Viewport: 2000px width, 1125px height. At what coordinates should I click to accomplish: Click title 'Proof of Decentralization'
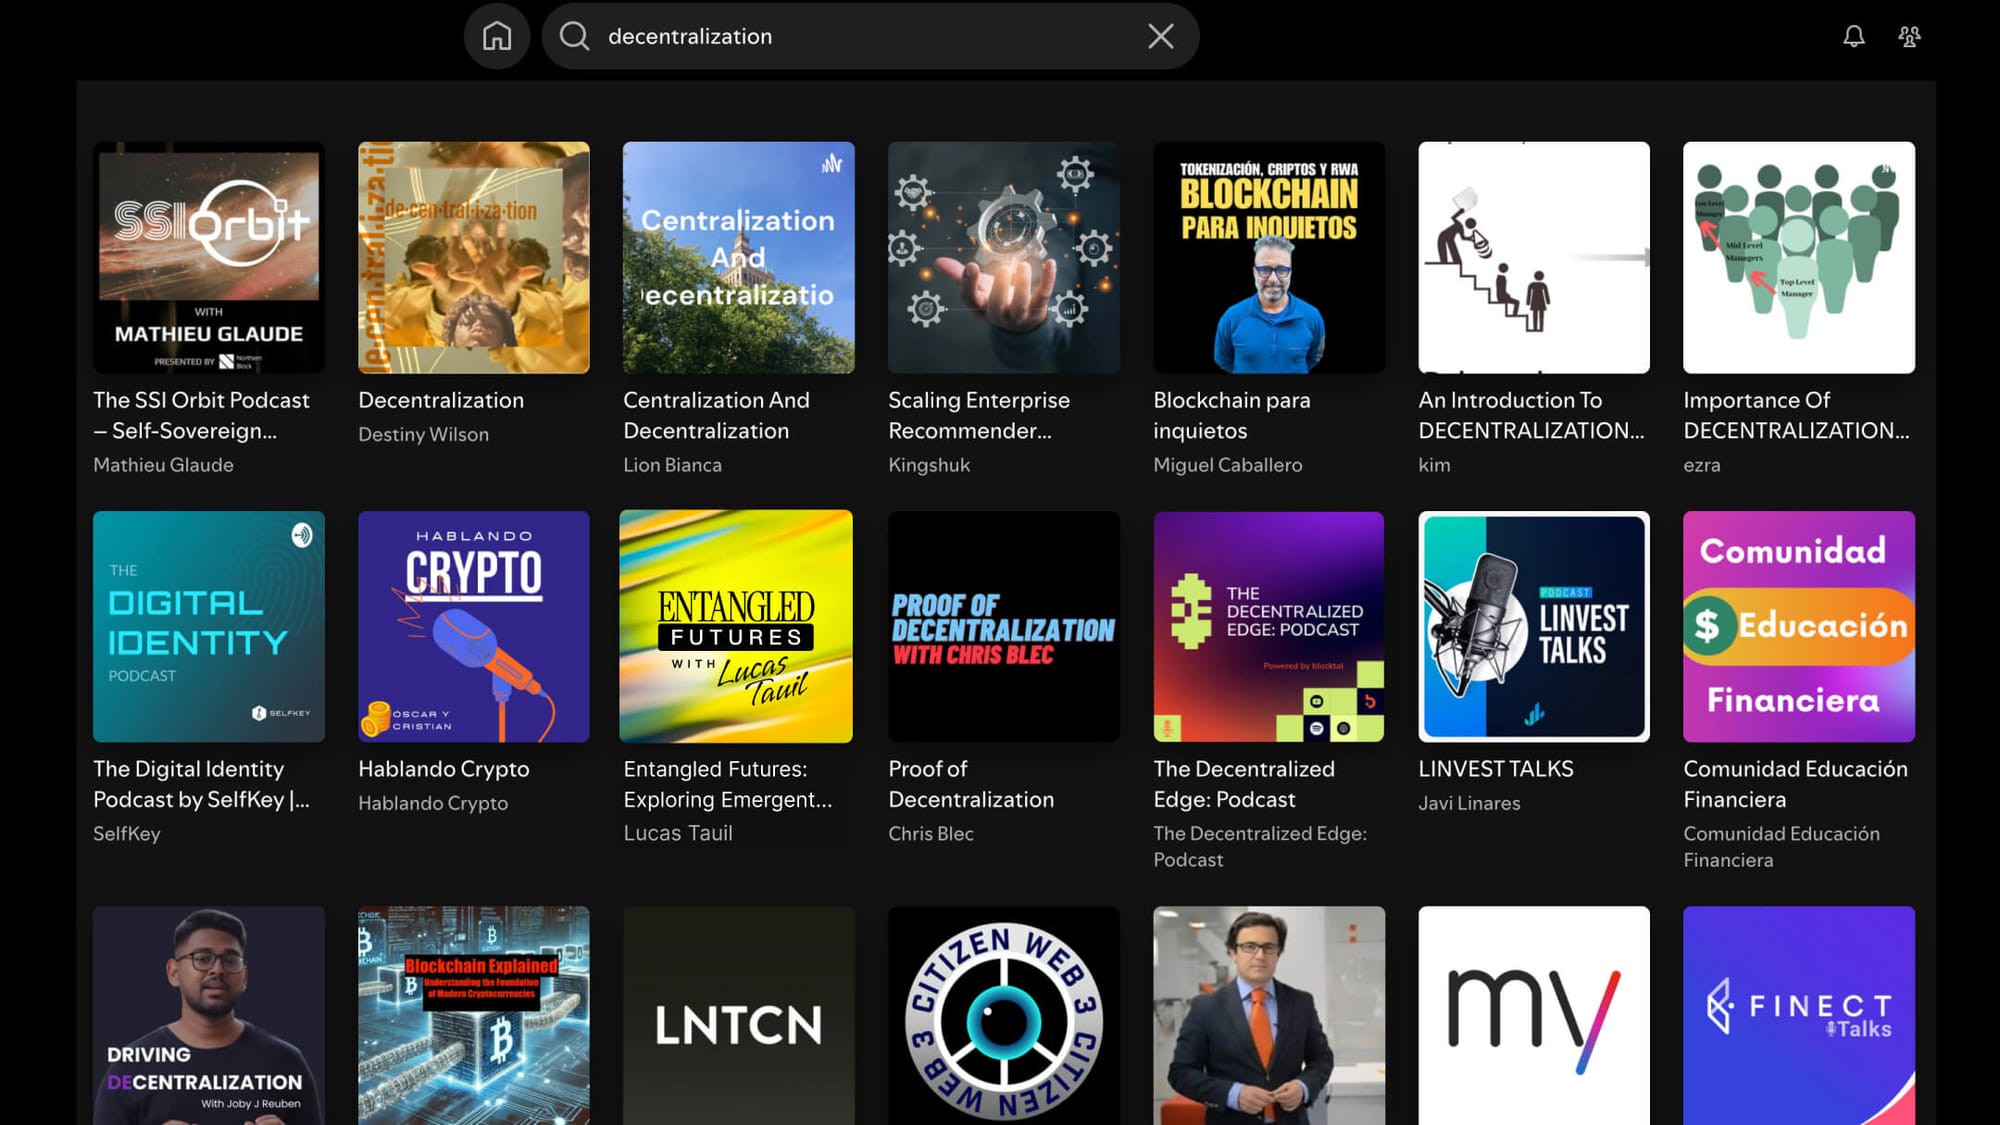click(971, 784)
